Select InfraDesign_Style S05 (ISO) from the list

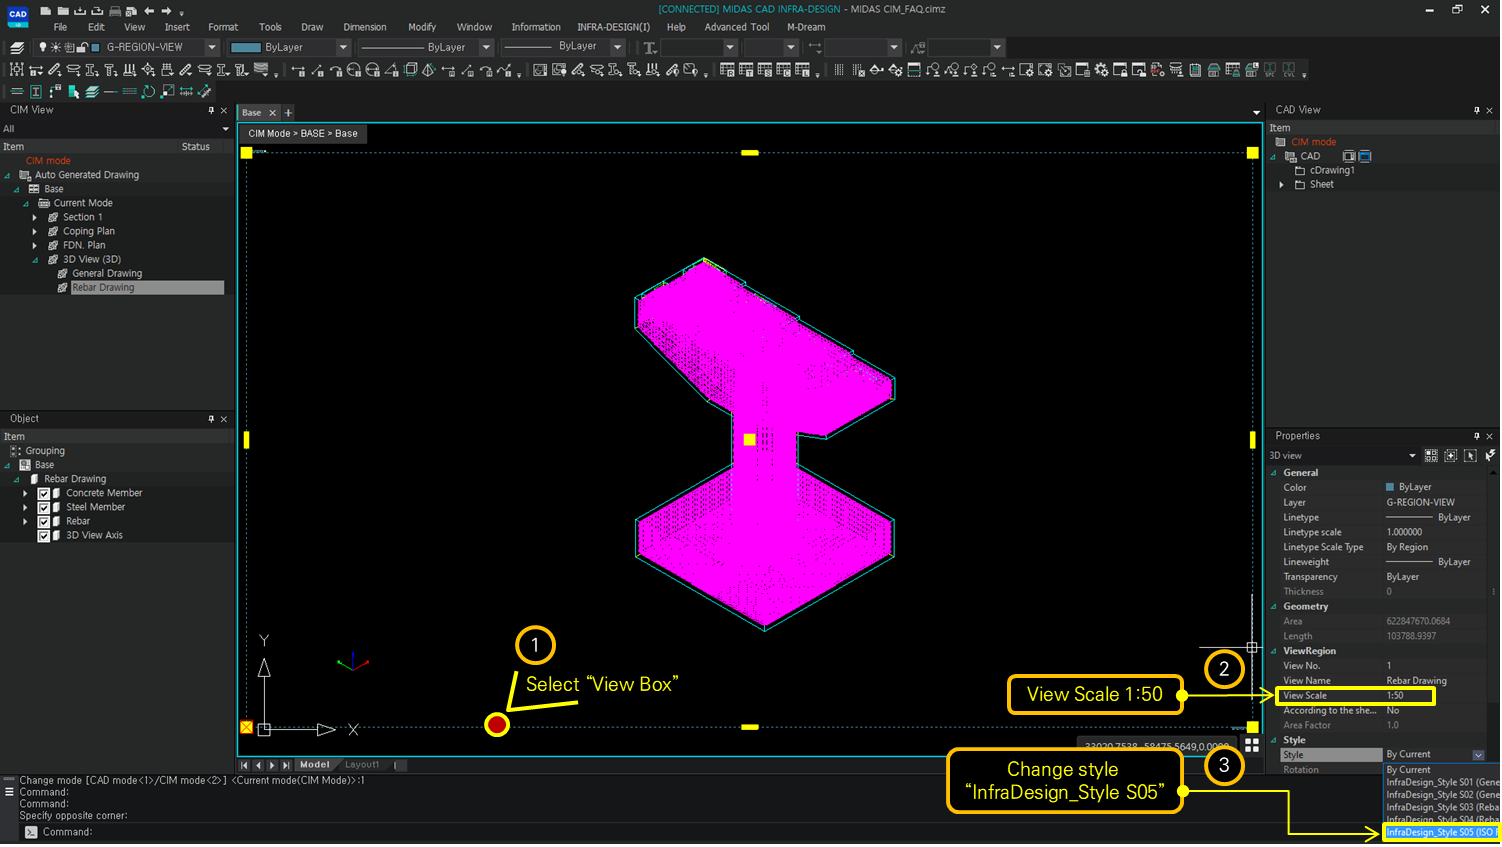click(x=1441, y=832)
